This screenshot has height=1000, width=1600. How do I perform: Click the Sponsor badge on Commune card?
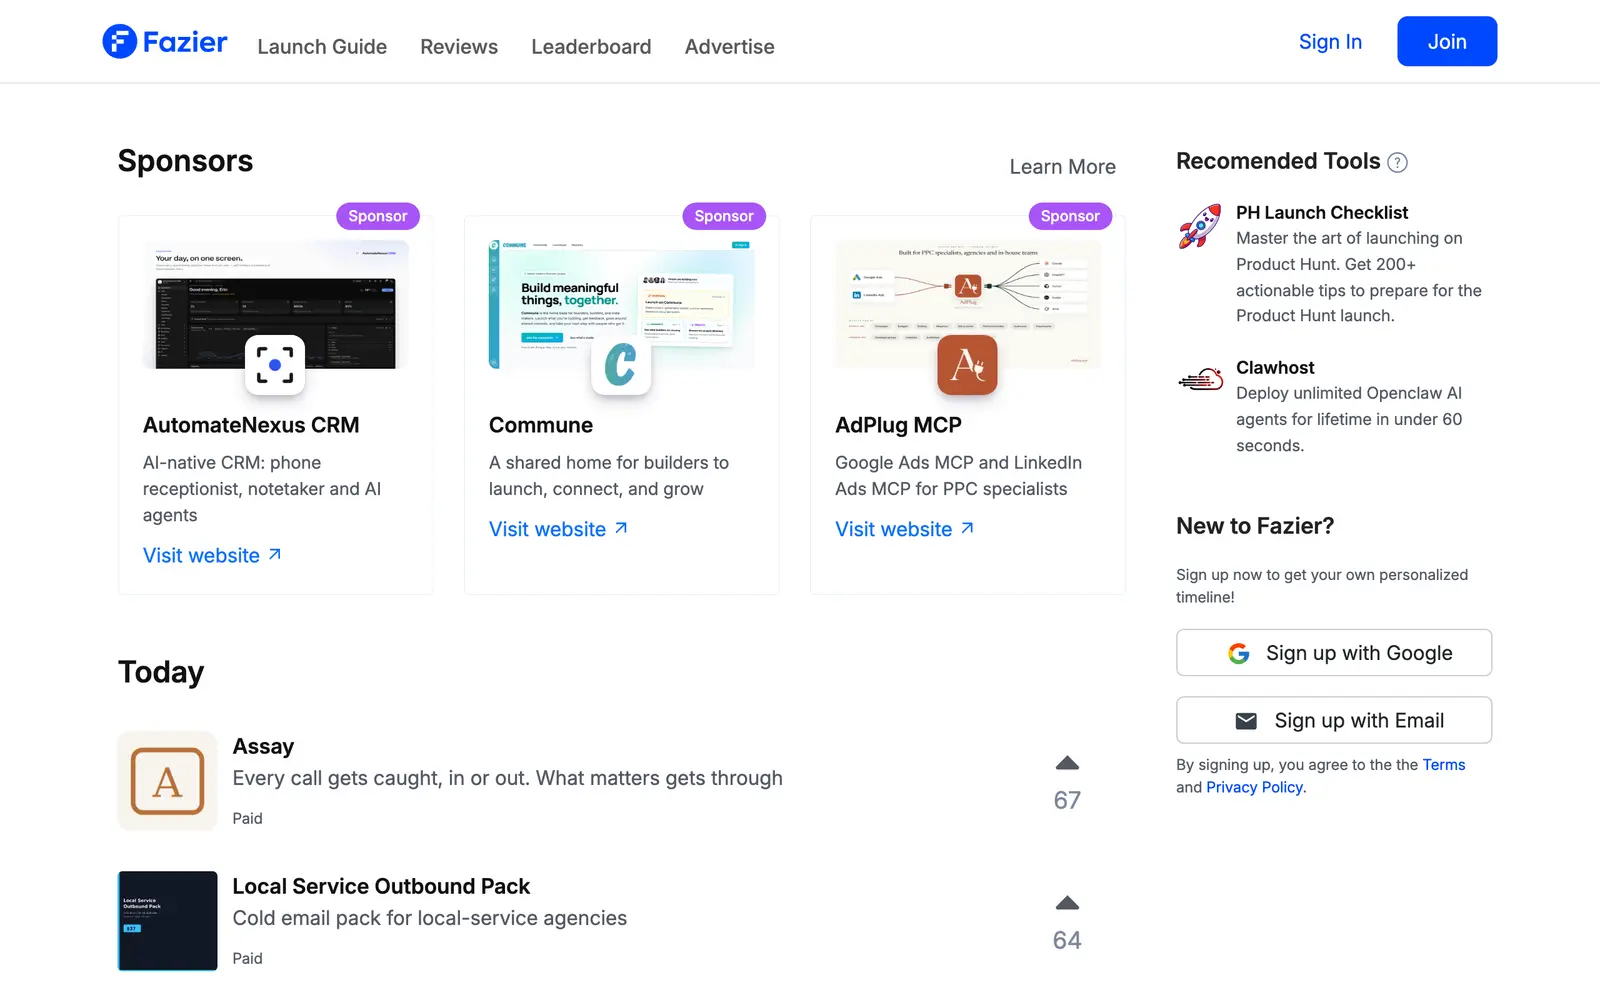(x=724, y=216)
